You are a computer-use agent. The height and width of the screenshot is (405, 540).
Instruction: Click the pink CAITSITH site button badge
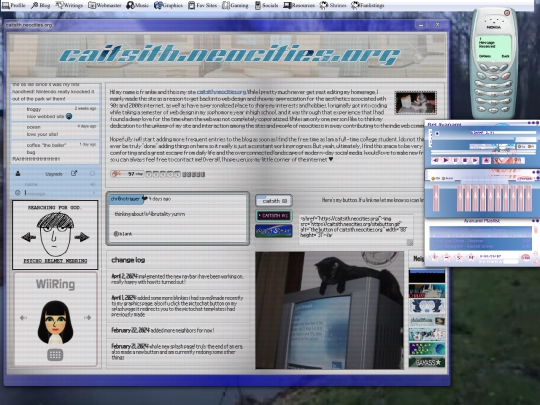[274, 216]
